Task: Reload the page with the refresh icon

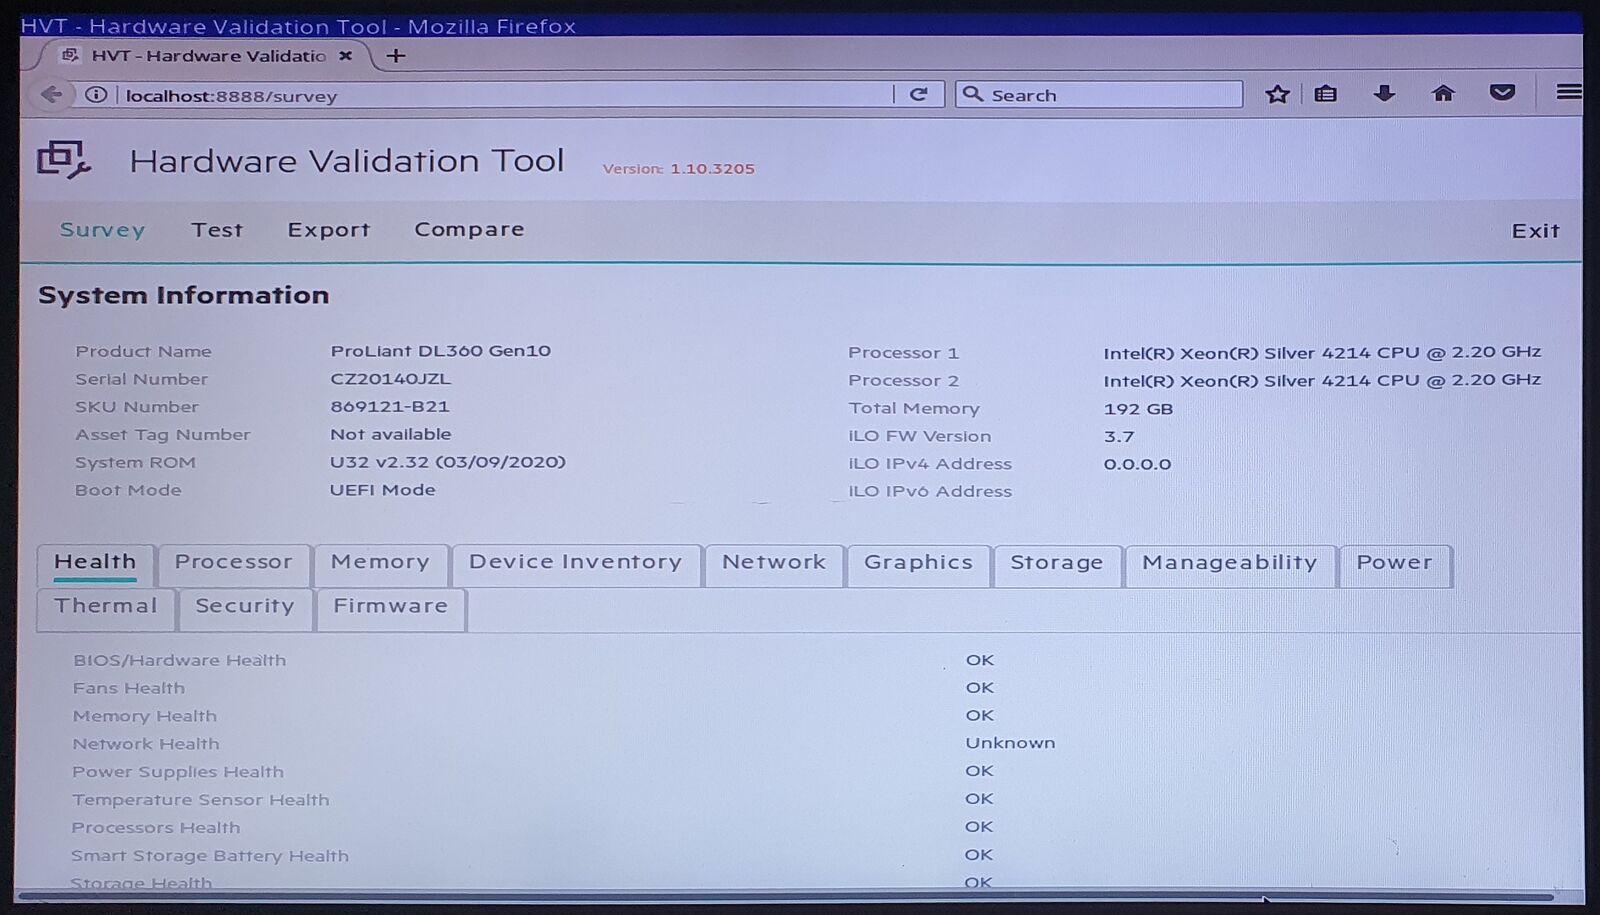Action: pos(918,94)
